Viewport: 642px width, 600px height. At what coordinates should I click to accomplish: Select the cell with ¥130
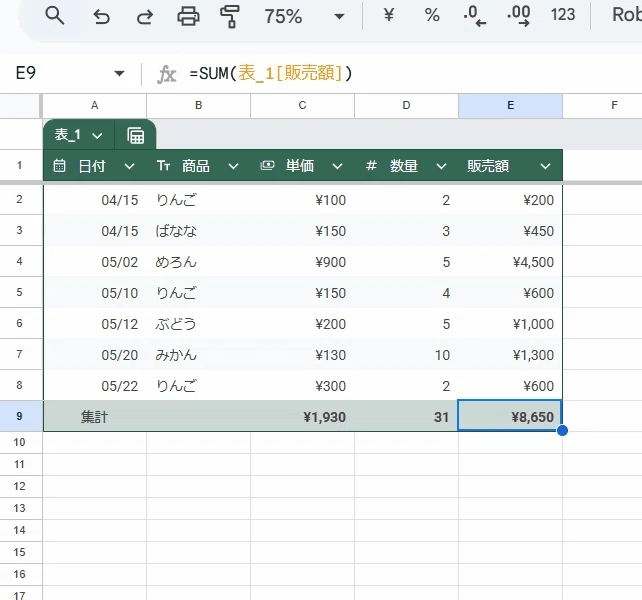(x=303, y=355)
